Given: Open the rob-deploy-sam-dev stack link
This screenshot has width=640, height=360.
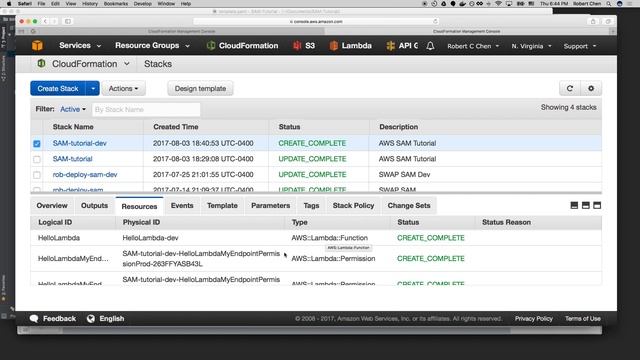Looking at the screenshot, I should pyautogui.click(x=85, y=174).
